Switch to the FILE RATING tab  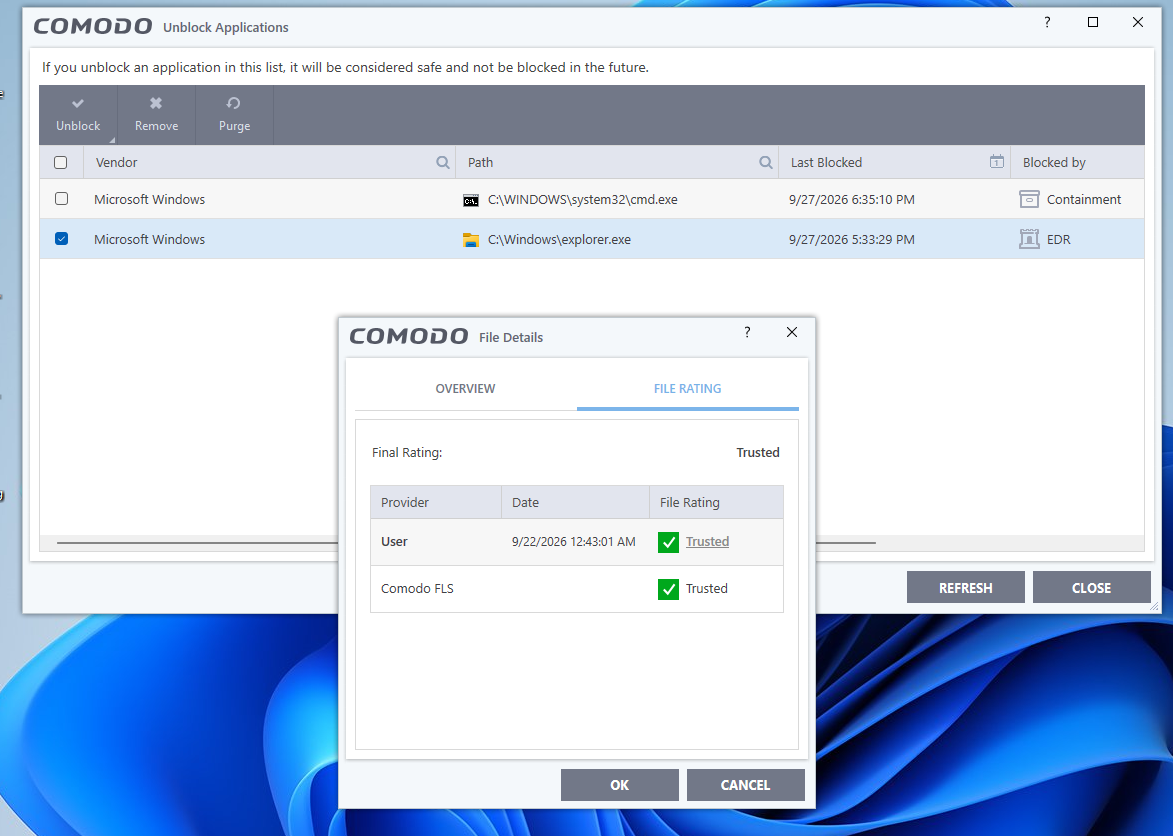tap(687, 388)
